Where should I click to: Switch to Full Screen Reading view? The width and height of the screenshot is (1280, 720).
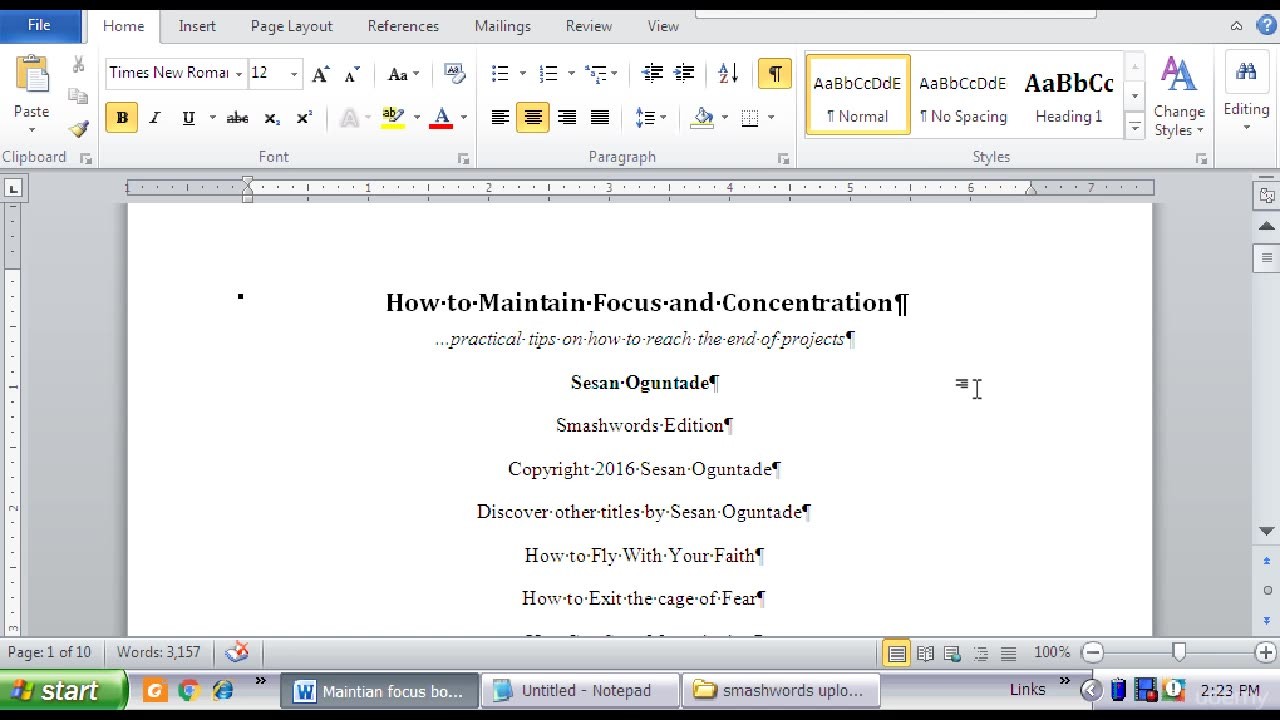point(925,653)
